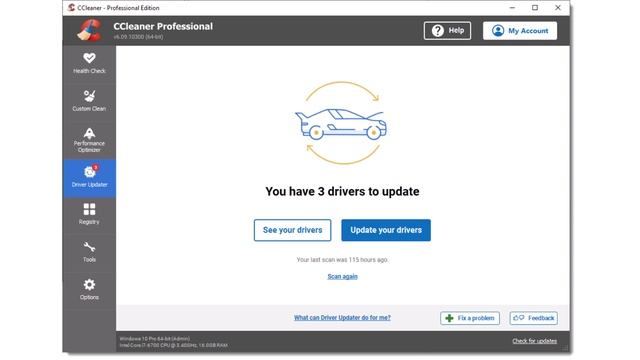
Task: Open What can Driver Updater do link
Action: (x=342, y=318)
